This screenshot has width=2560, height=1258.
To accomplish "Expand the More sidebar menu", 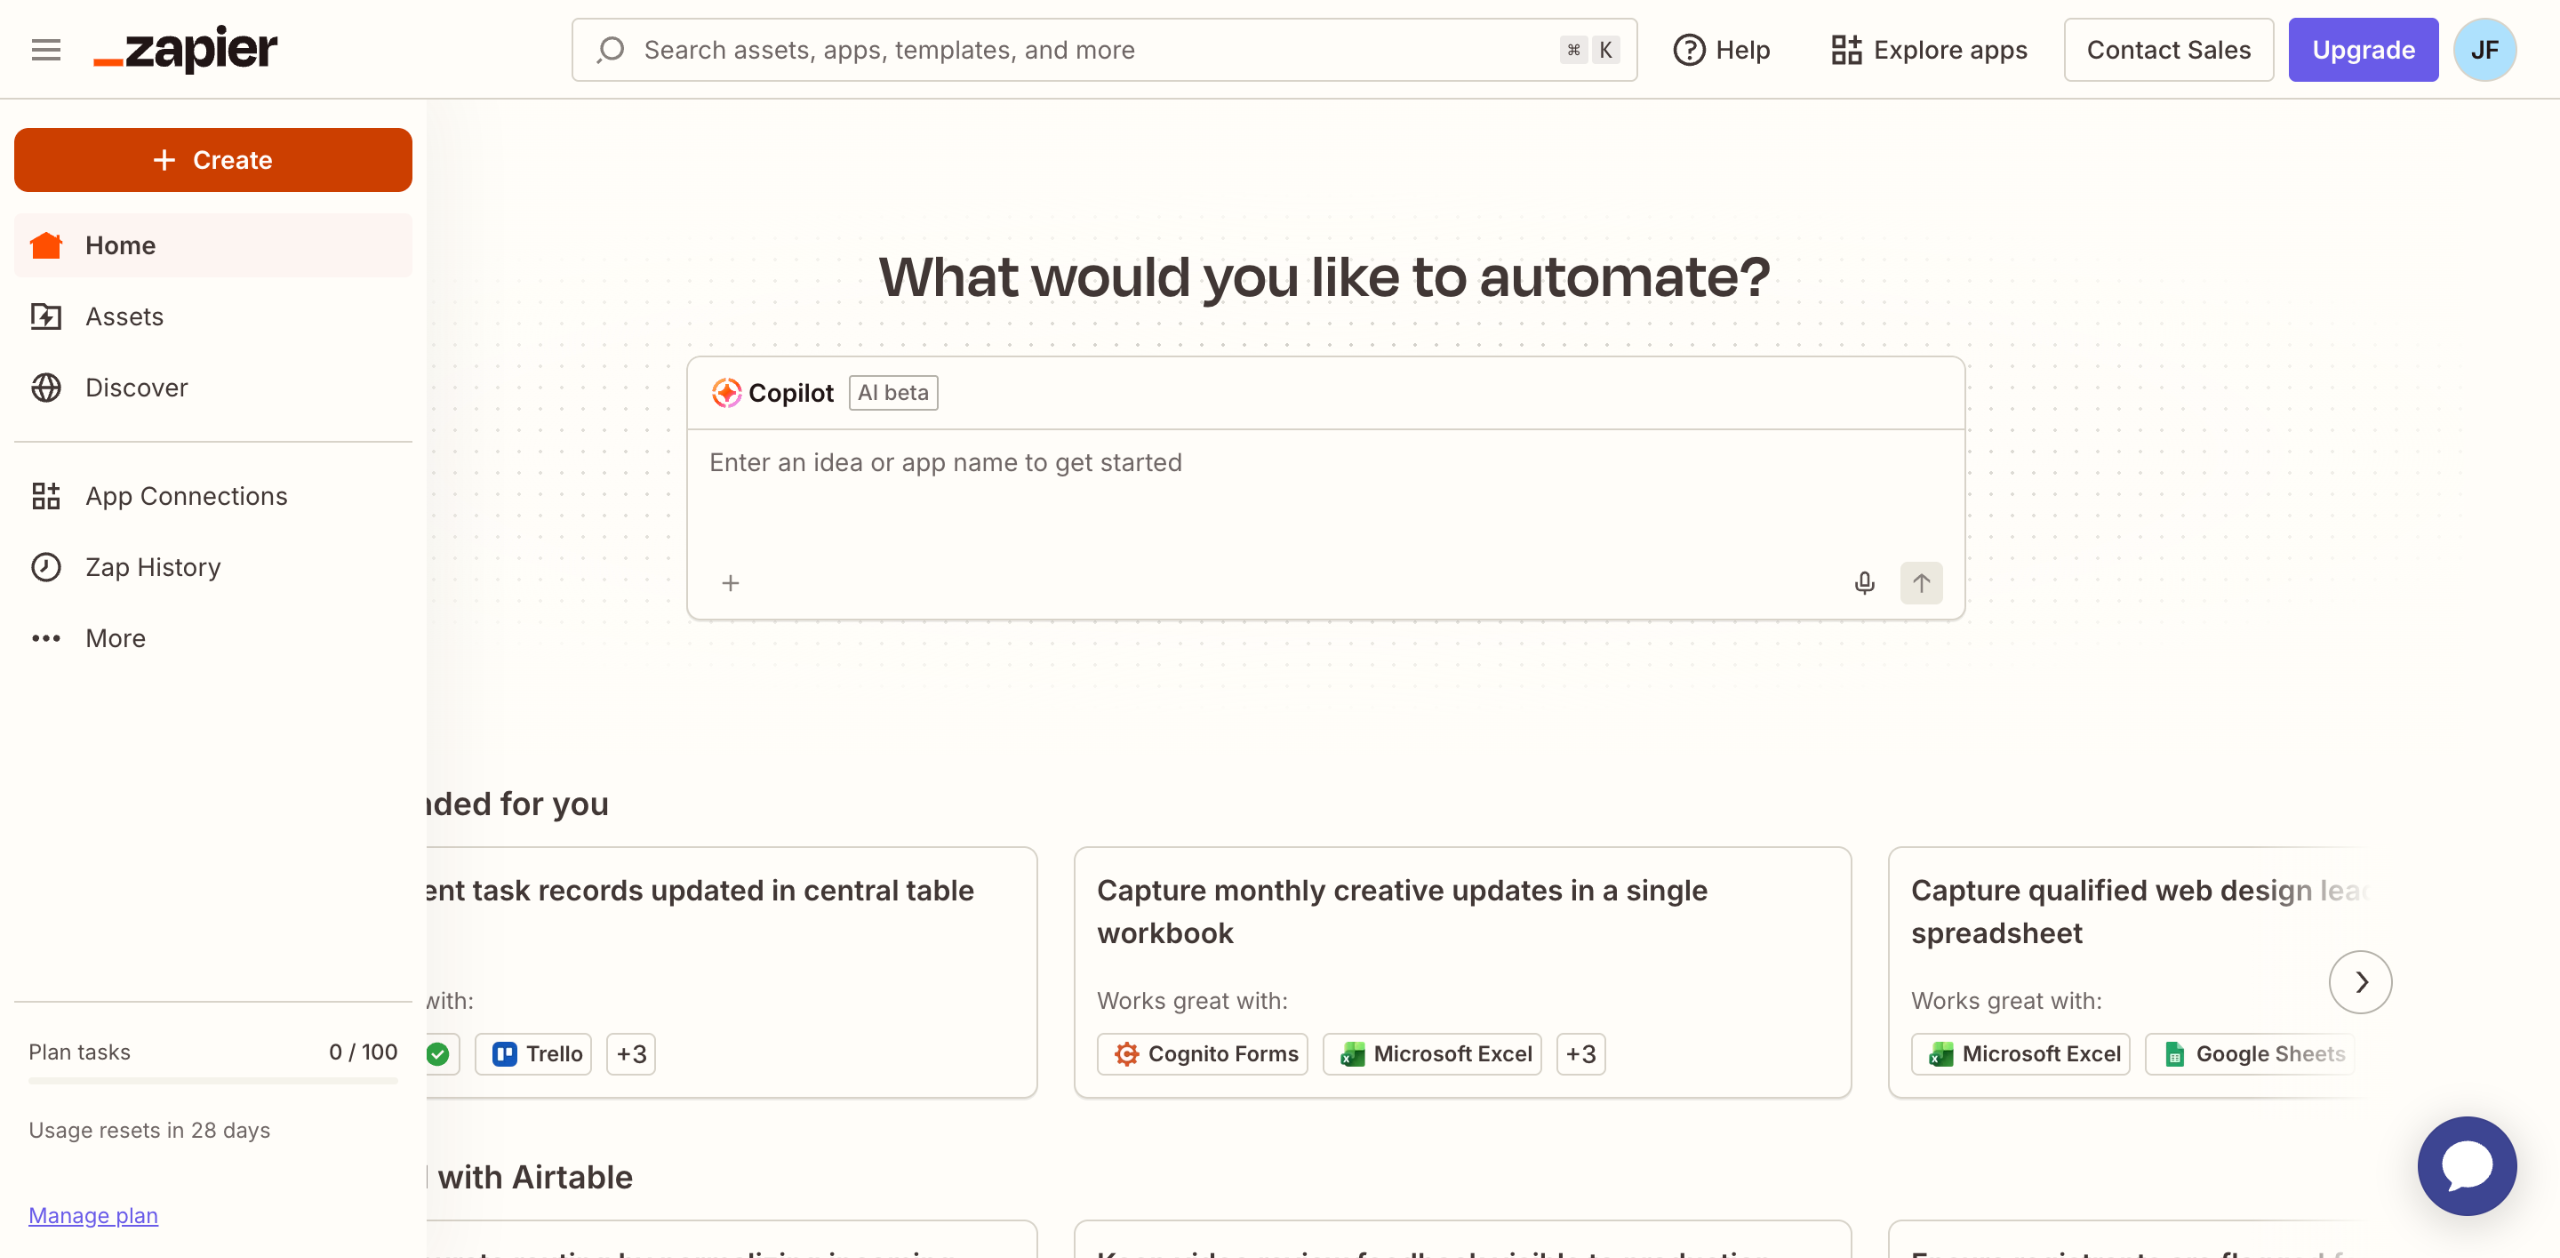I will pyautogui.click(x=115, y=638).
